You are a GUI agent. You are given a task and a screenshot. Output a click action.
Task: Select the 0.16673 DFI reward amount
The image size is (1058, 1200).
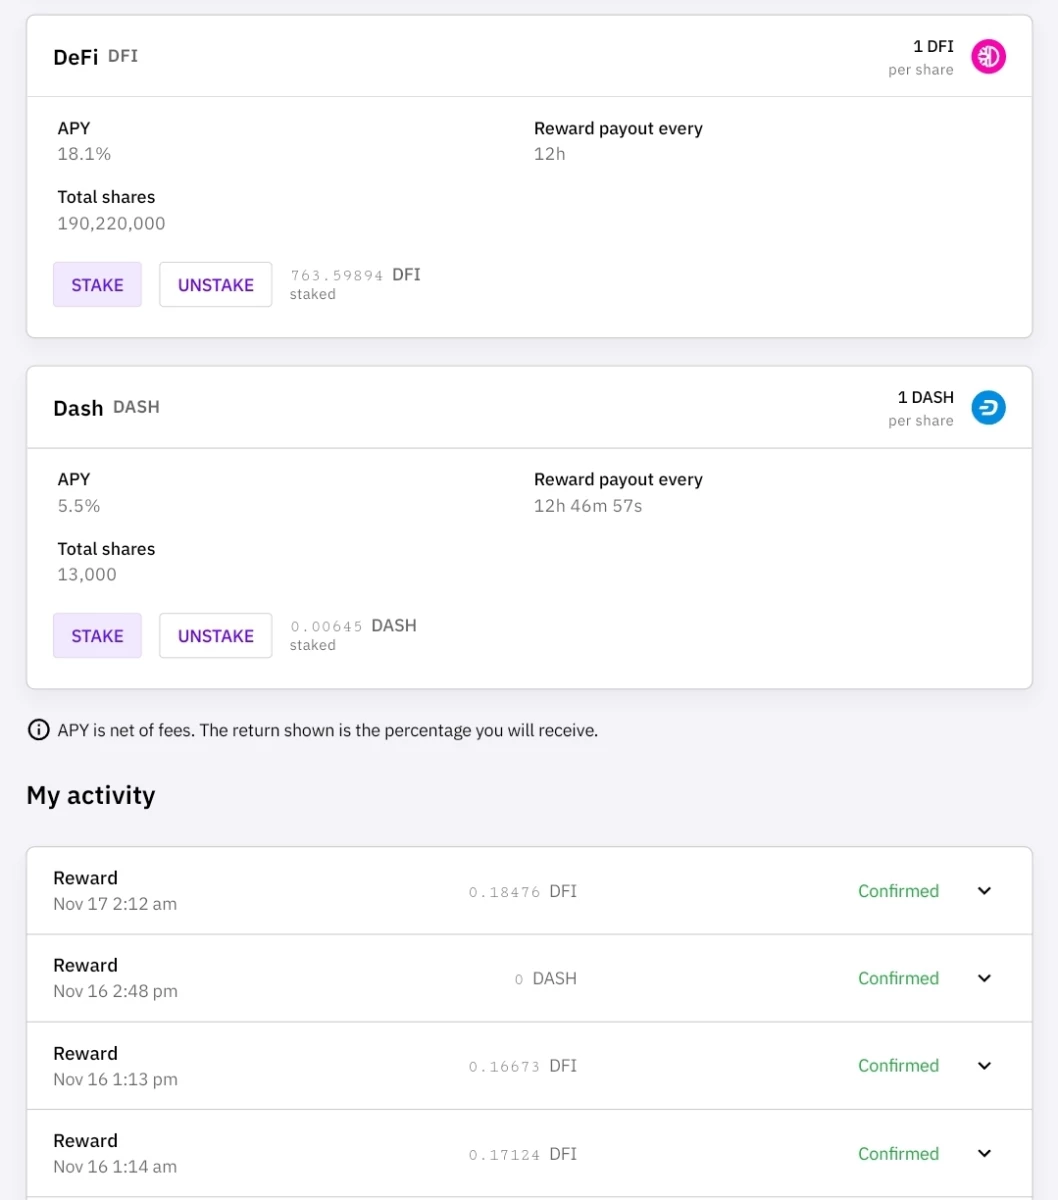[523, 1066]
